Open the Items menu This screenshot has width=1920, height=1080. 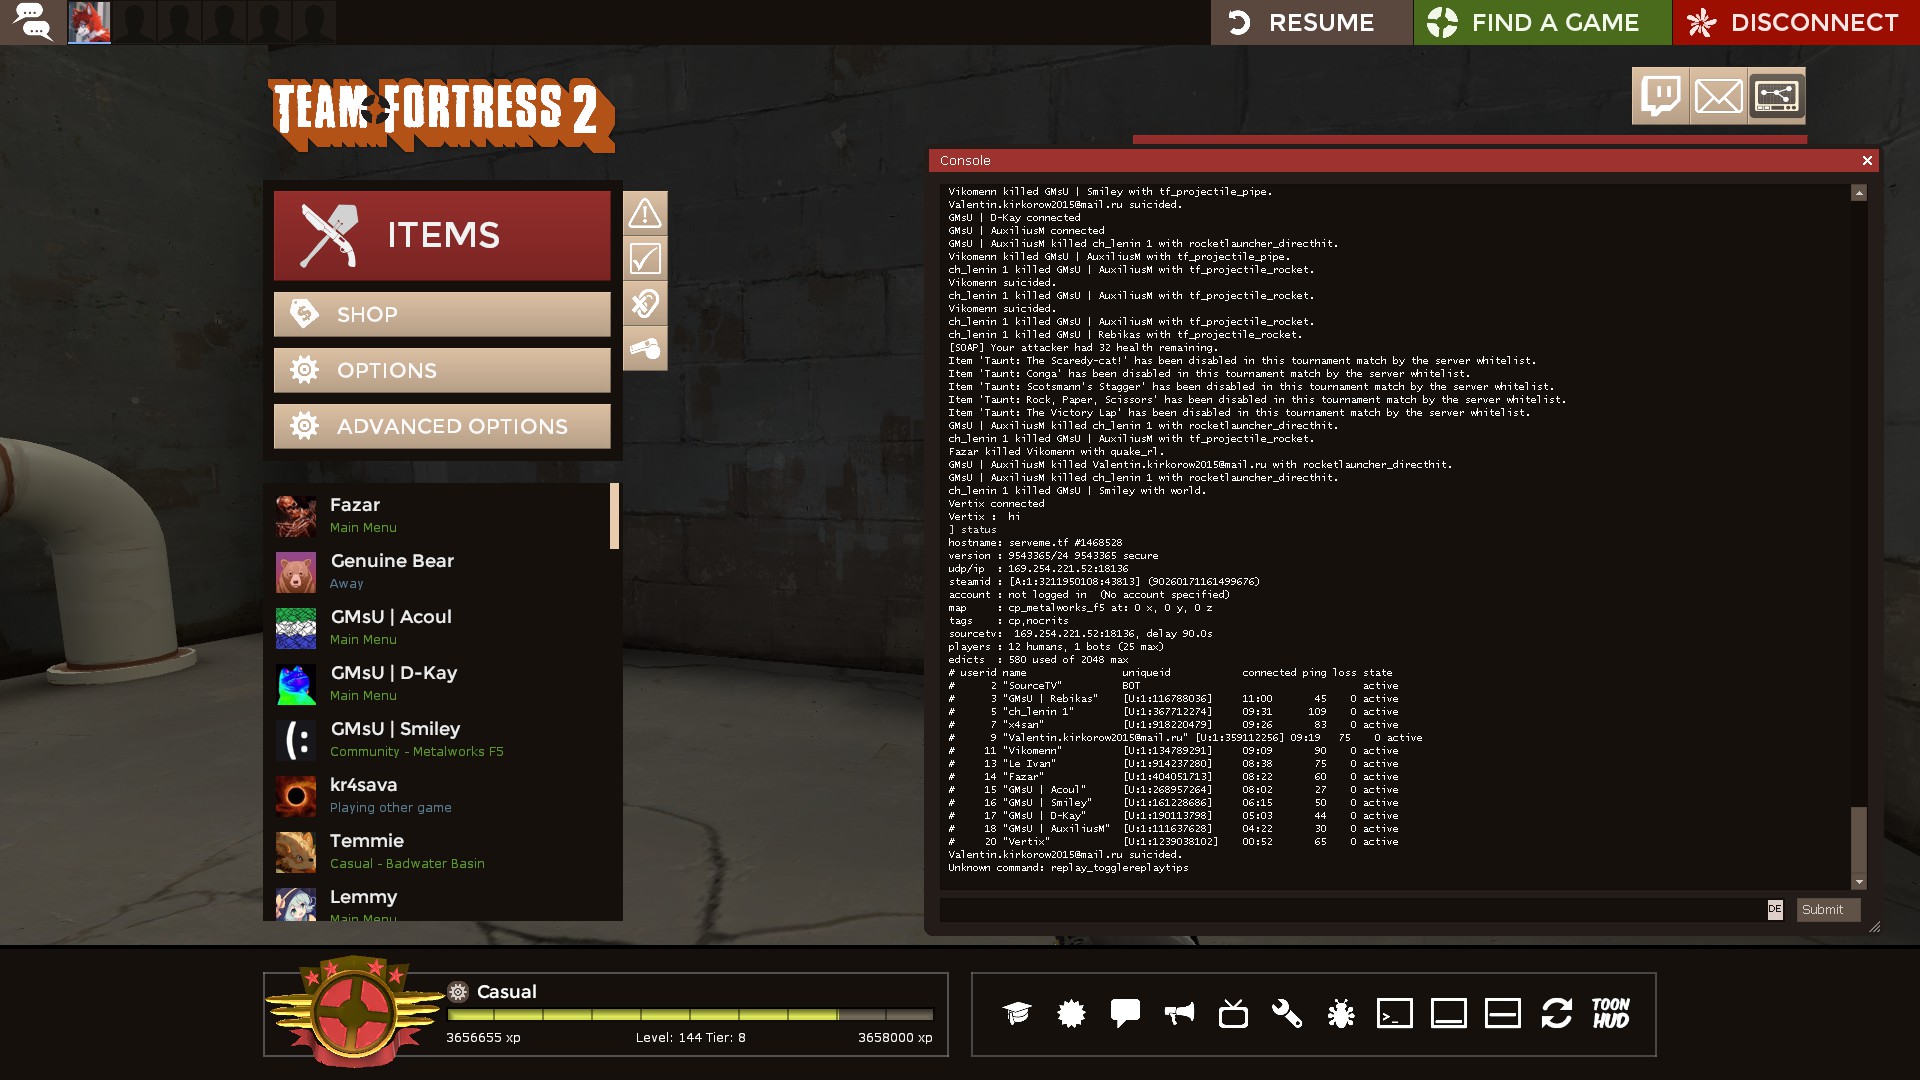pyautogui.click(x=442, y=236)
